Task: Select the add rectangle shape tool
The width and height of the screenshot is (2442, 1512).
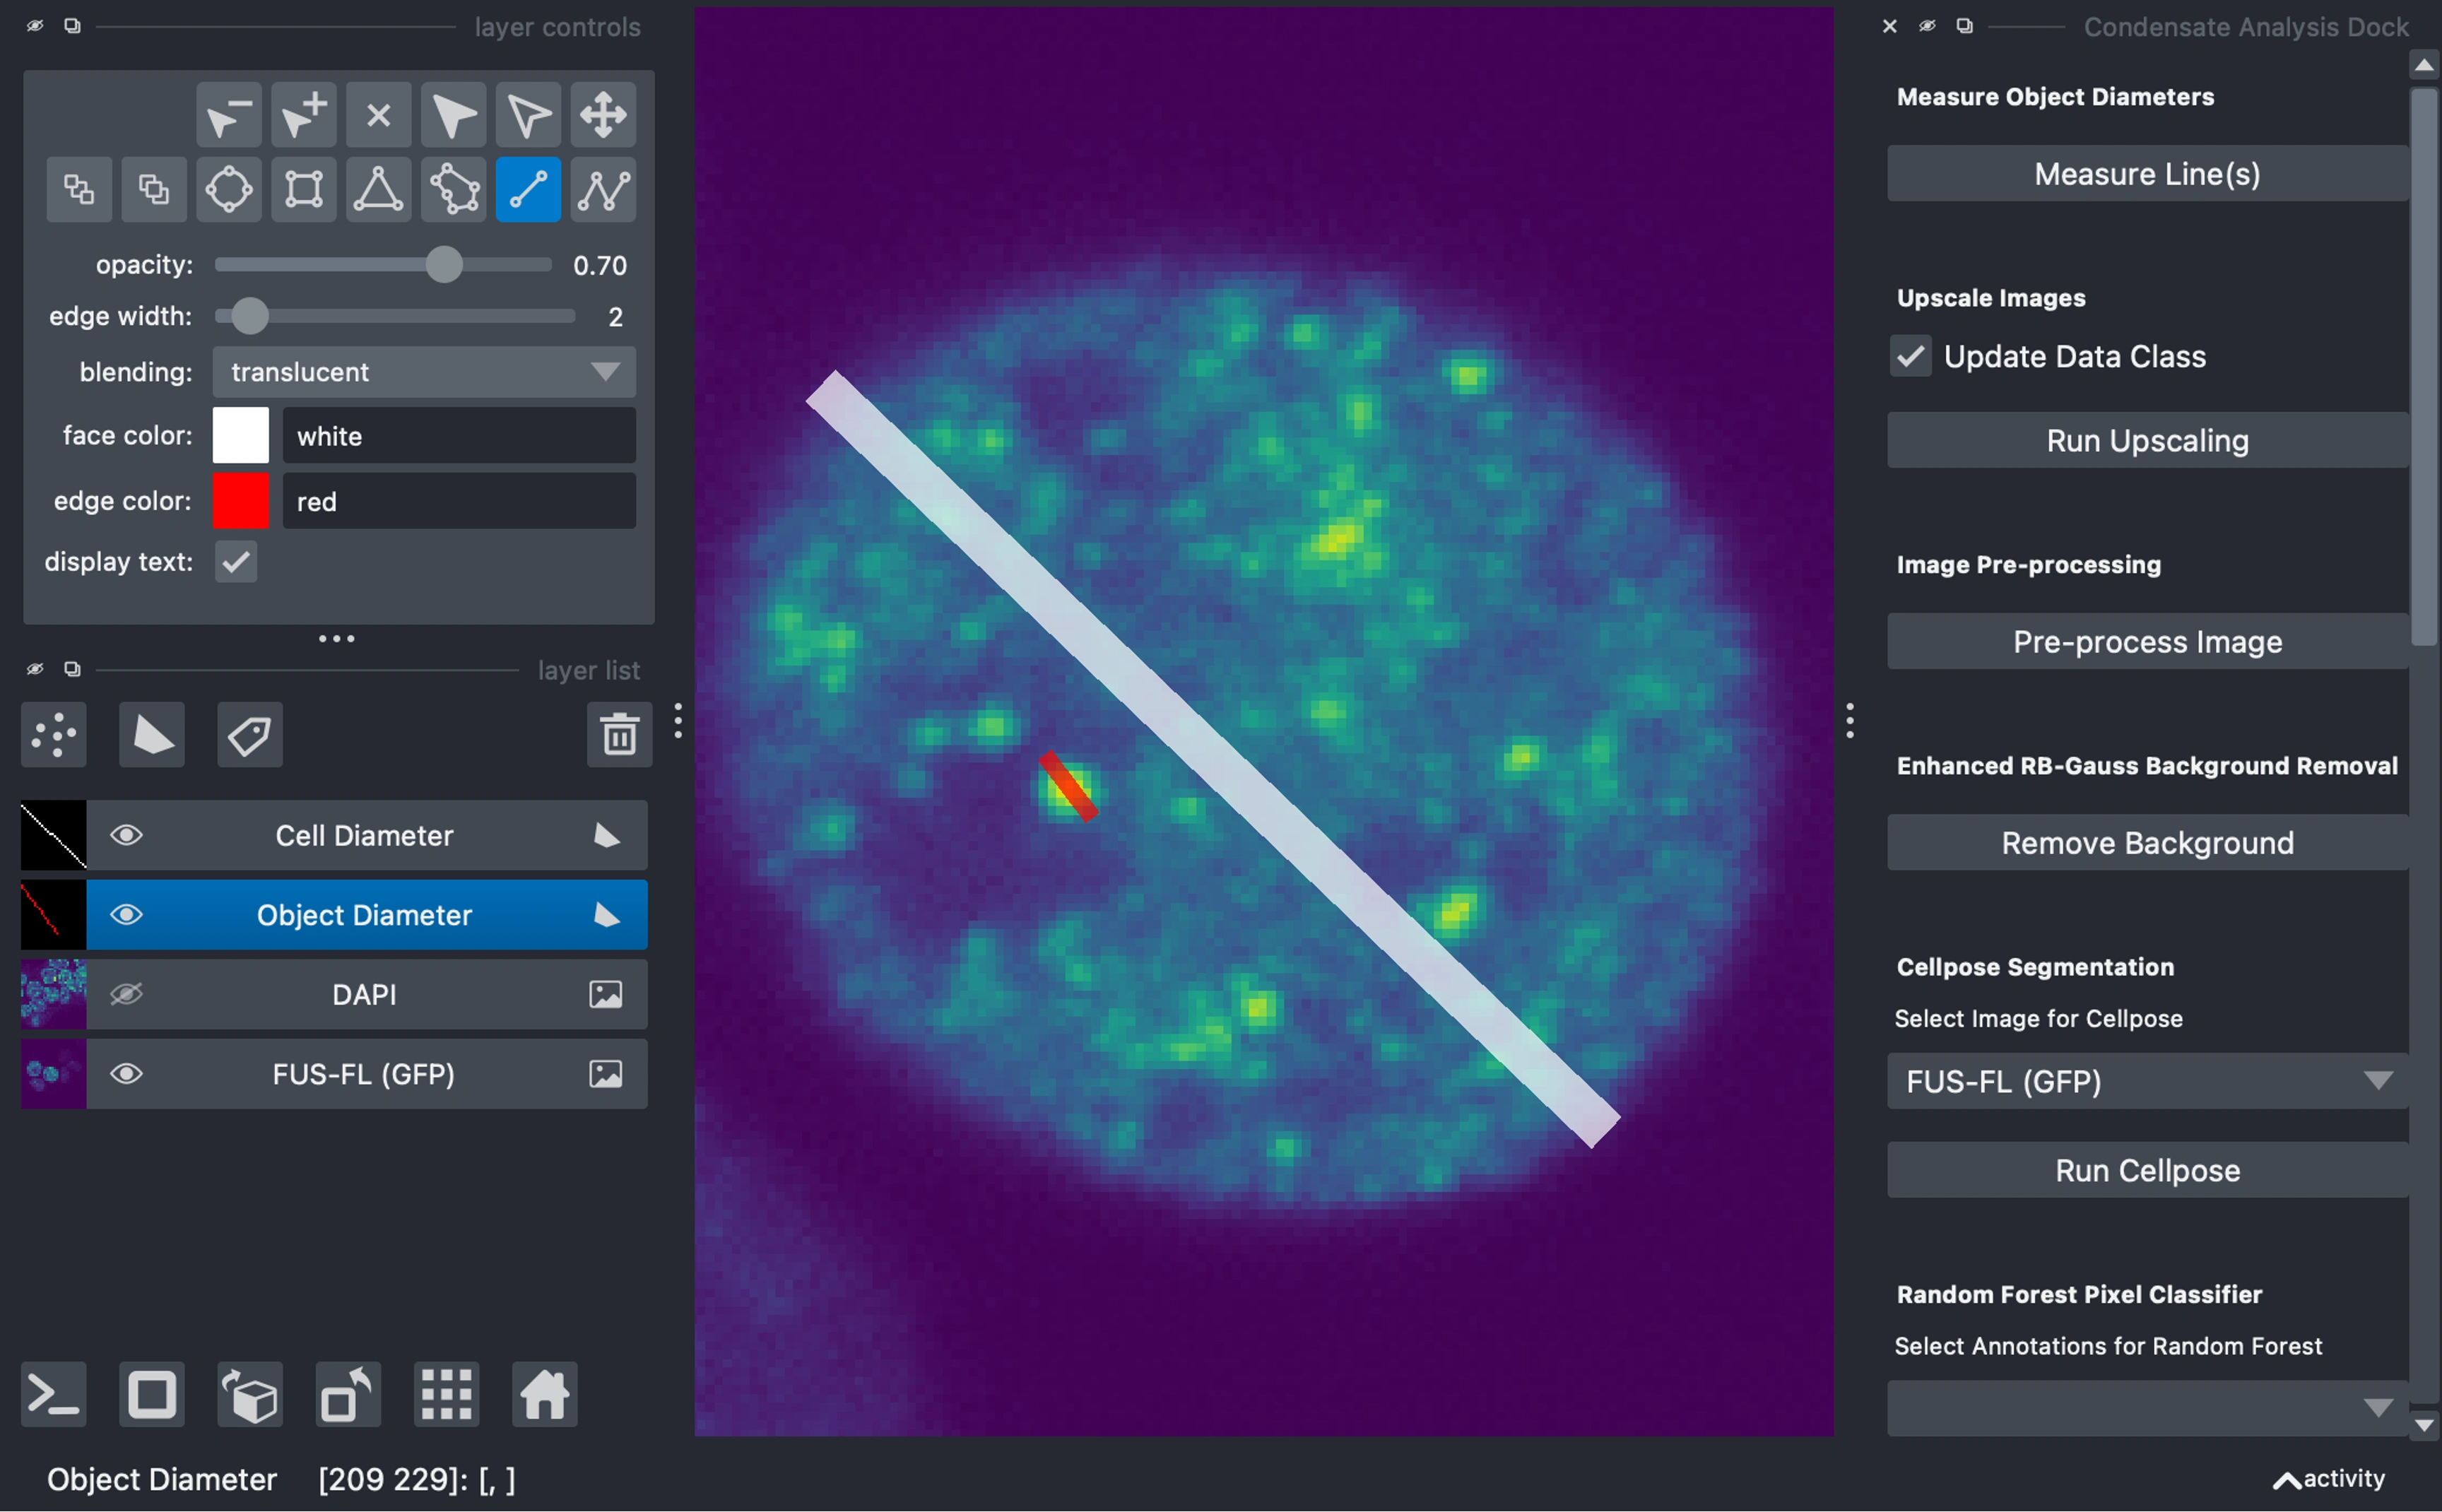Action: pyautogui.click(x=303, y=189)
